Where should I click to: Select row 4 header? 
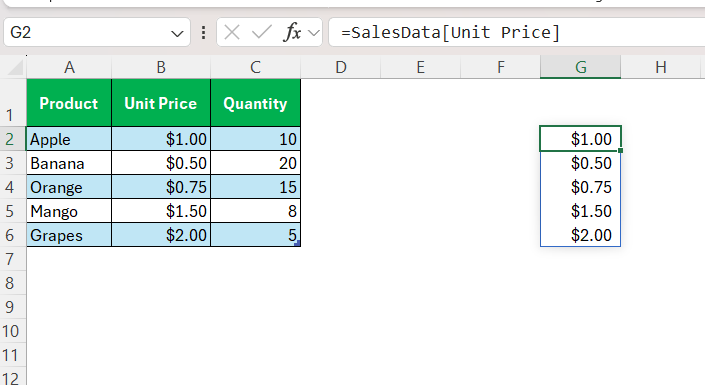click(x=13, y=187)
